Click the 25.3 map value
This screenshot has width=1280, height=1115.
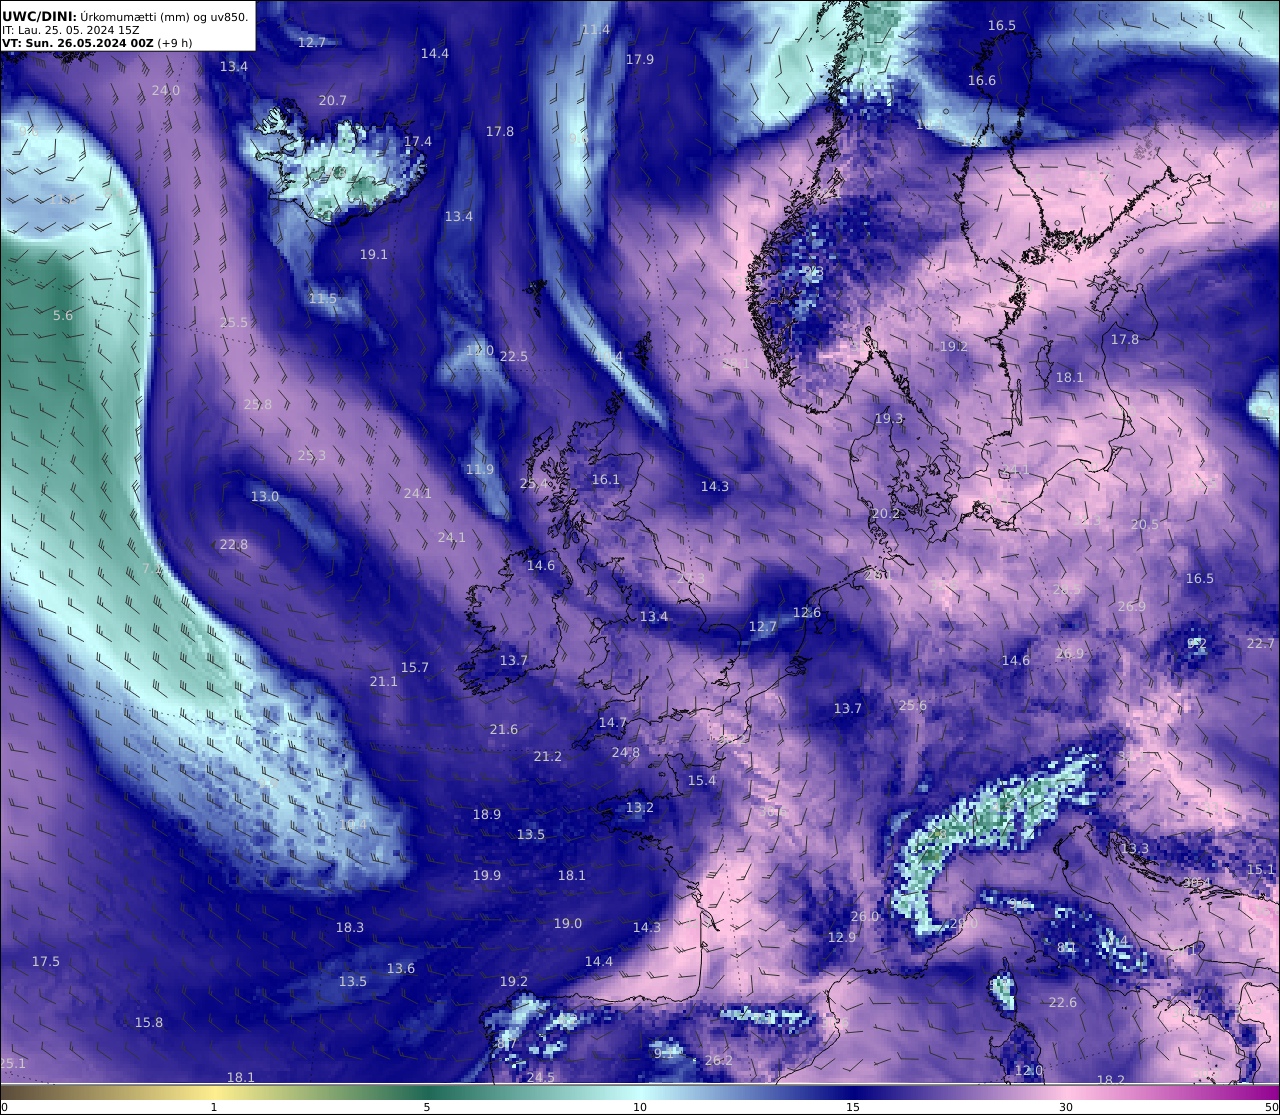[x=312, y=455]
